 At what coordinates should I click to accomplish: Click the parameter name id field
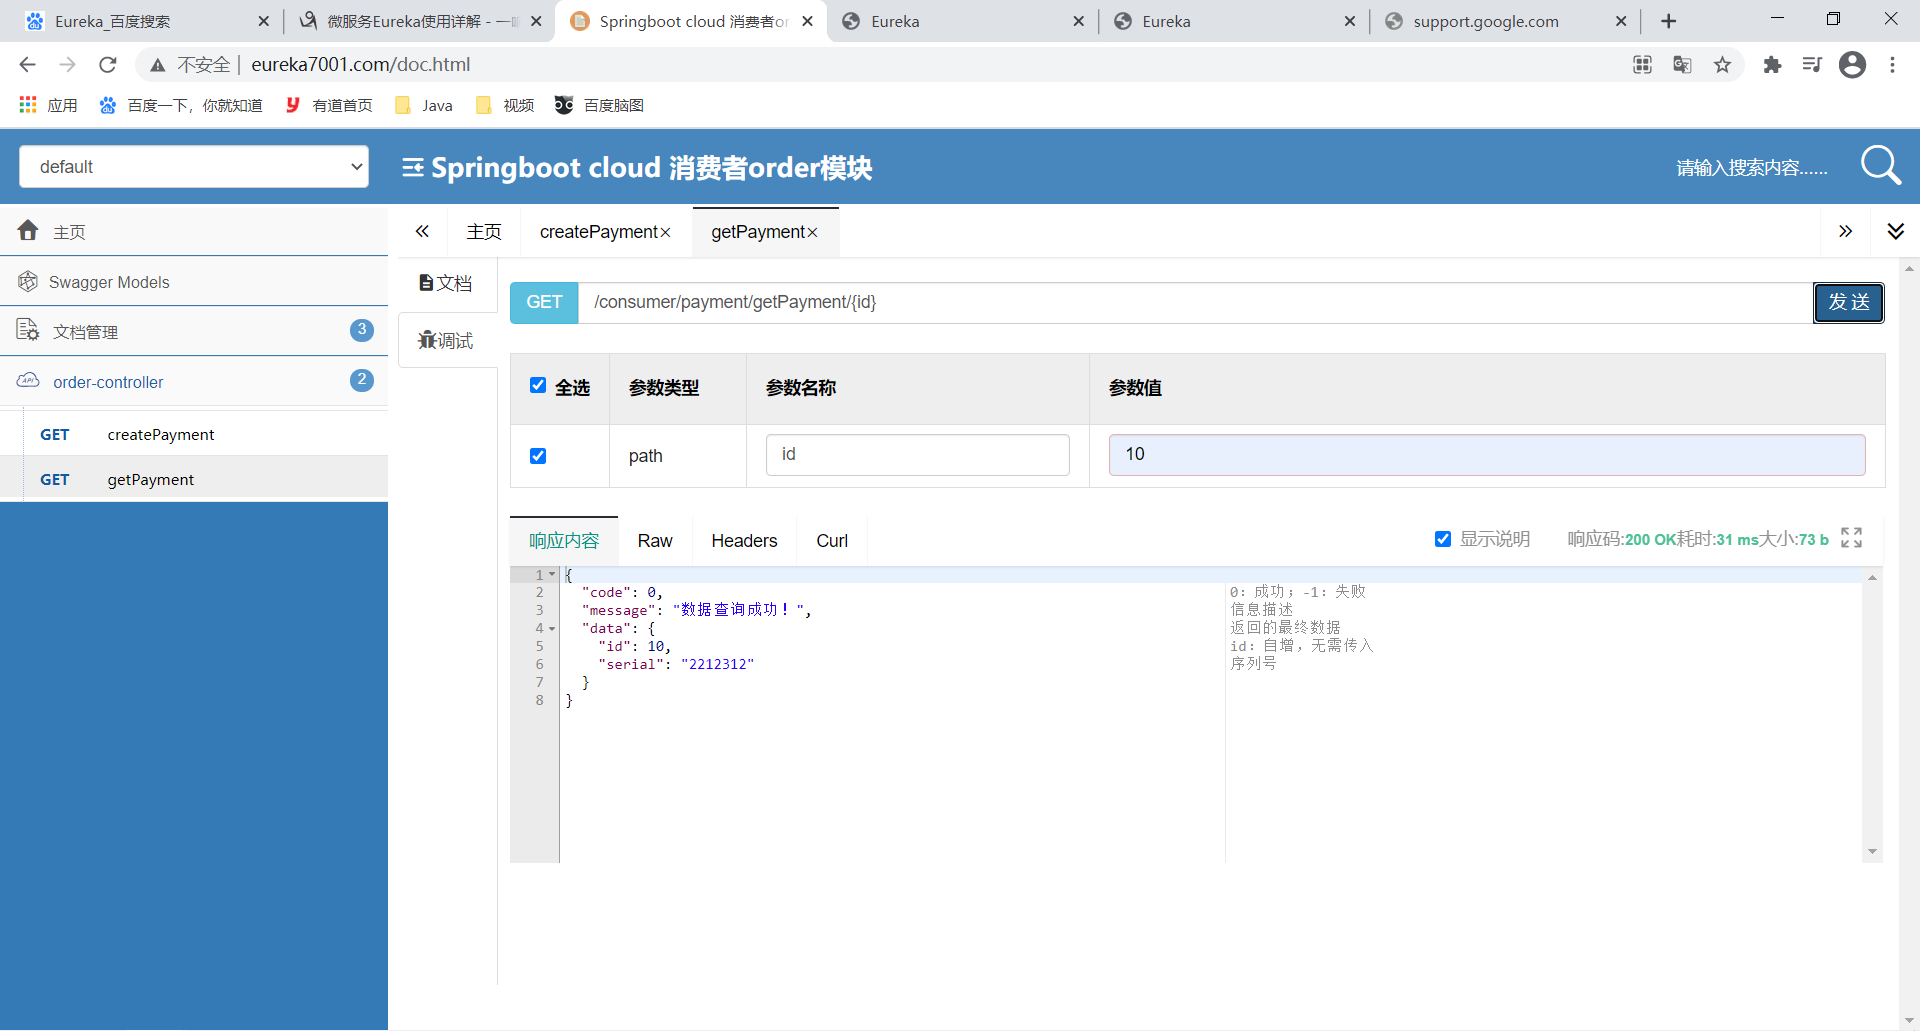(918, 455)
